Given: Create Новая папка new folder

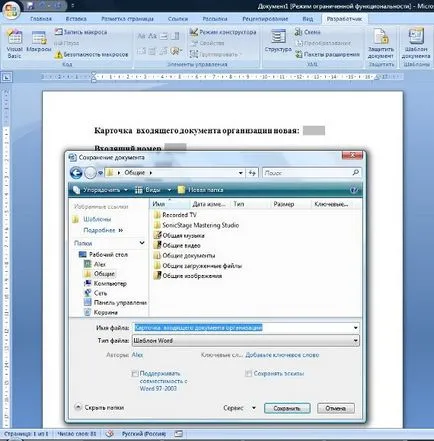Looking at the screenshot, I should (200, 190).
